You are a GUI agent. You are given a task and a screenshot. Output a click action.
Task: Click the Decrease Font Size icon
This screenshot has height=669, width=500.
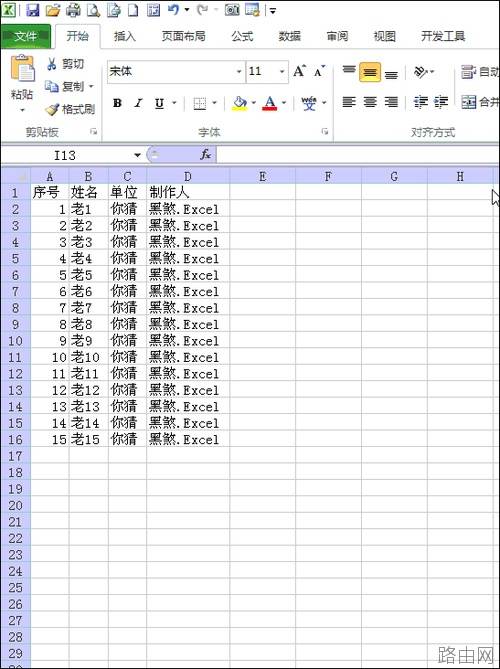[x=319, y=71]
